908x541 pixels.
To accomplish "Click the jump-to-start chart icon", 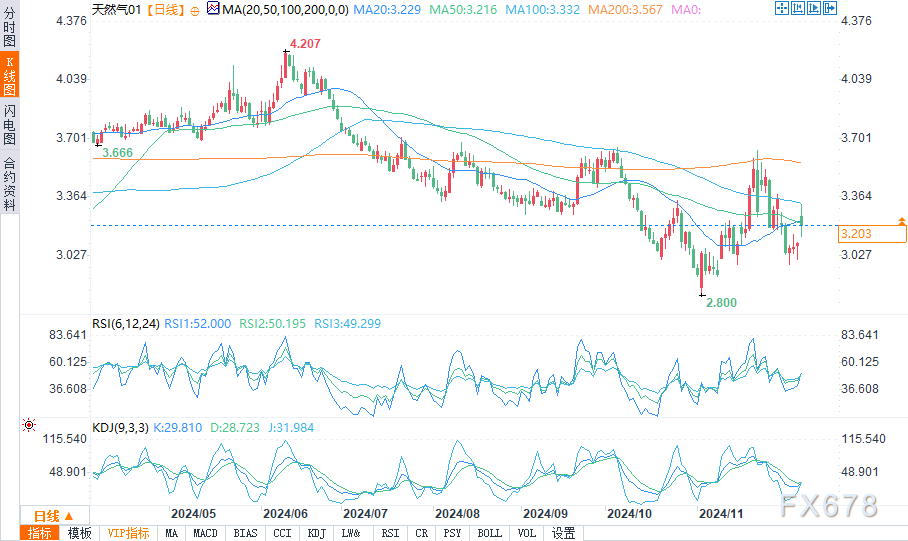I will coord(797,8).
